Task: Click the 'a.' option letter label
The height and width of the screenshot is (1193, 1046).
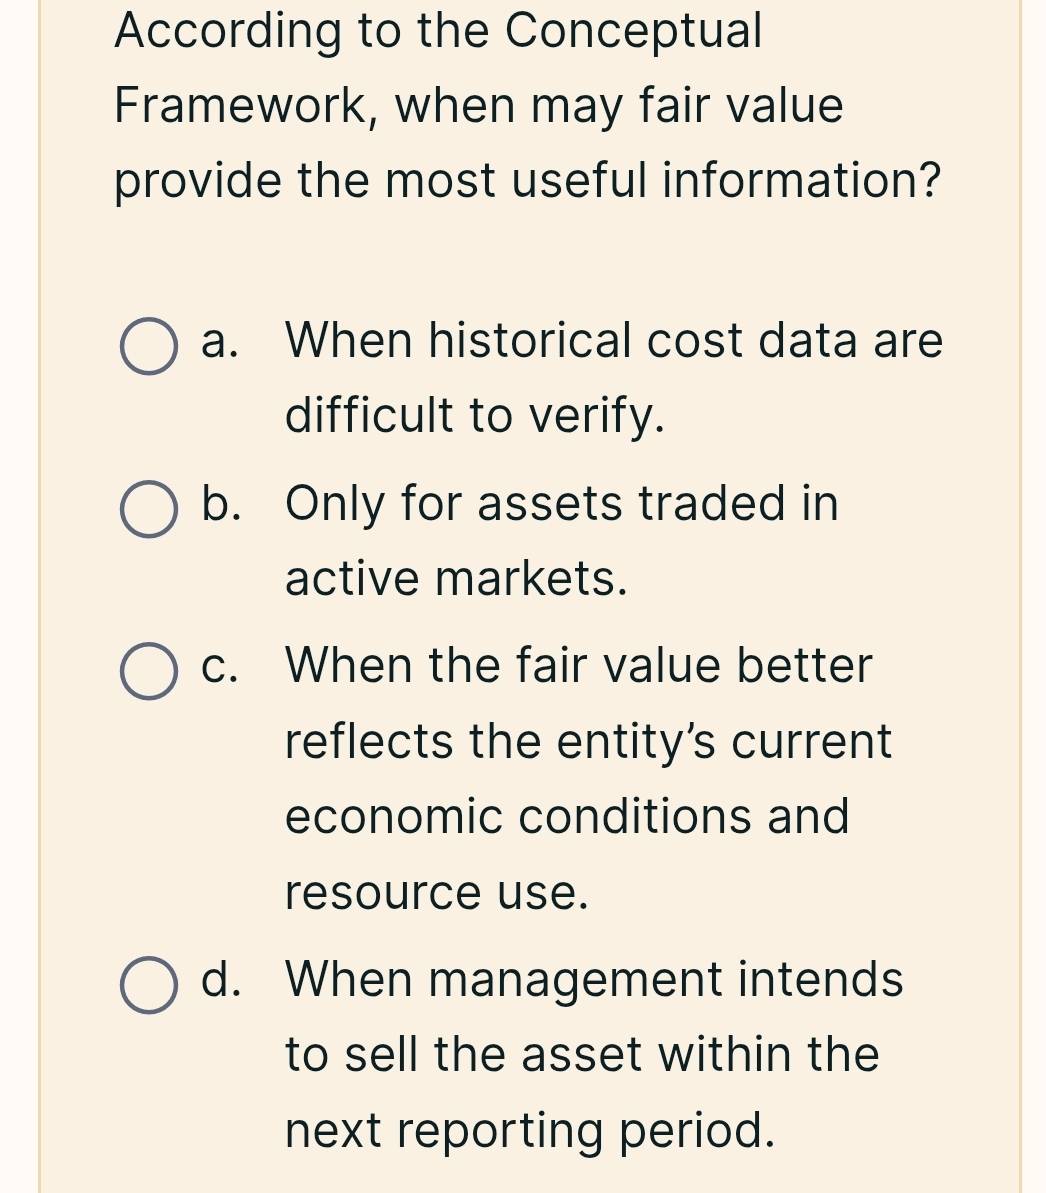Action: click(x=220, y=341)
